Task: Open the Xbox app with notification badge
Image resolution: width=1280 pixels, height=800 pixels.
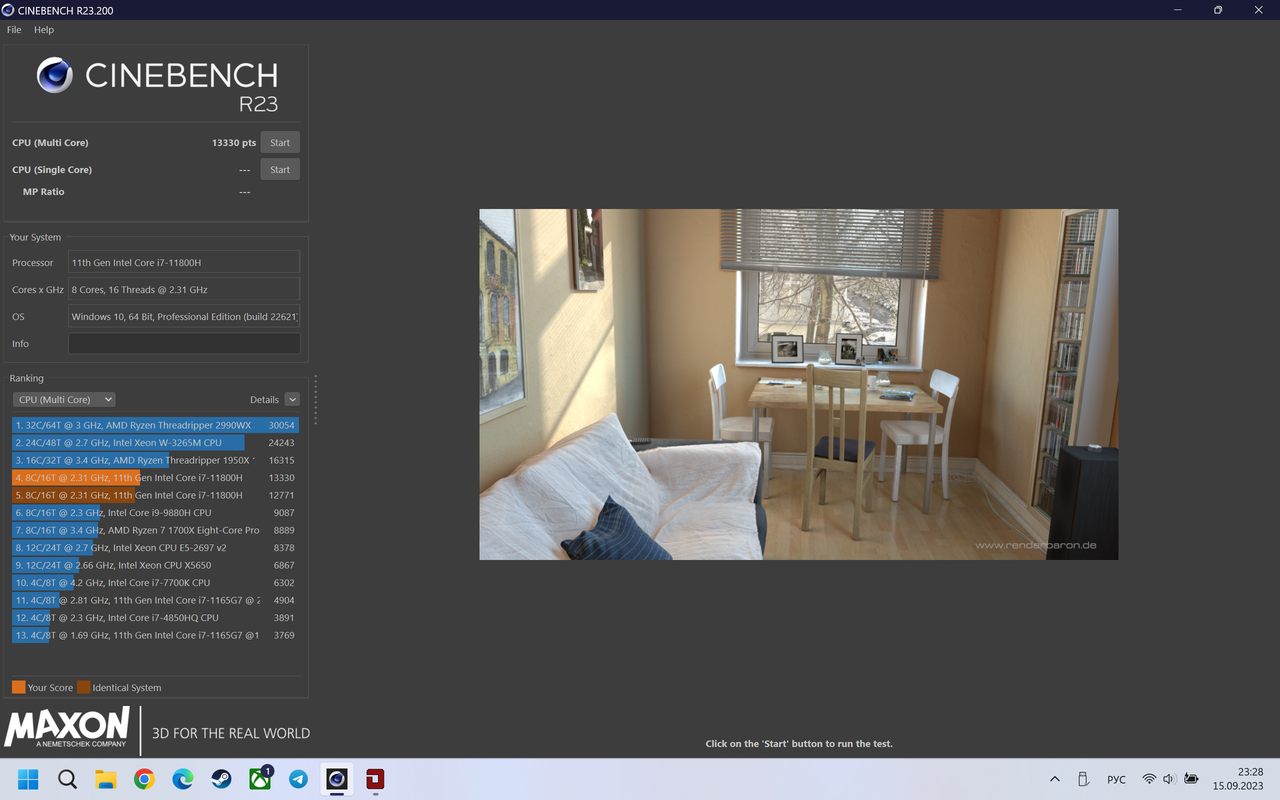Action: coord(260,778)
